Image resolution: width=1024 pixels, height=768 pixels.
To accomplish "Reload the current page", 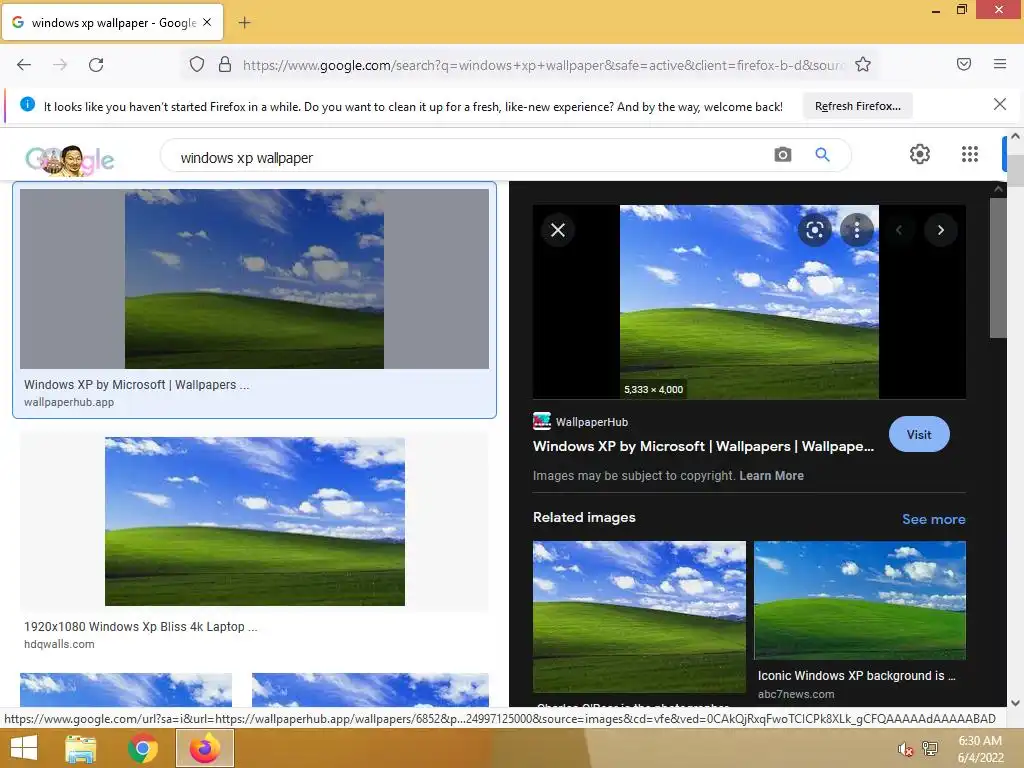I will pyautogui.click(x=96, y=65).
